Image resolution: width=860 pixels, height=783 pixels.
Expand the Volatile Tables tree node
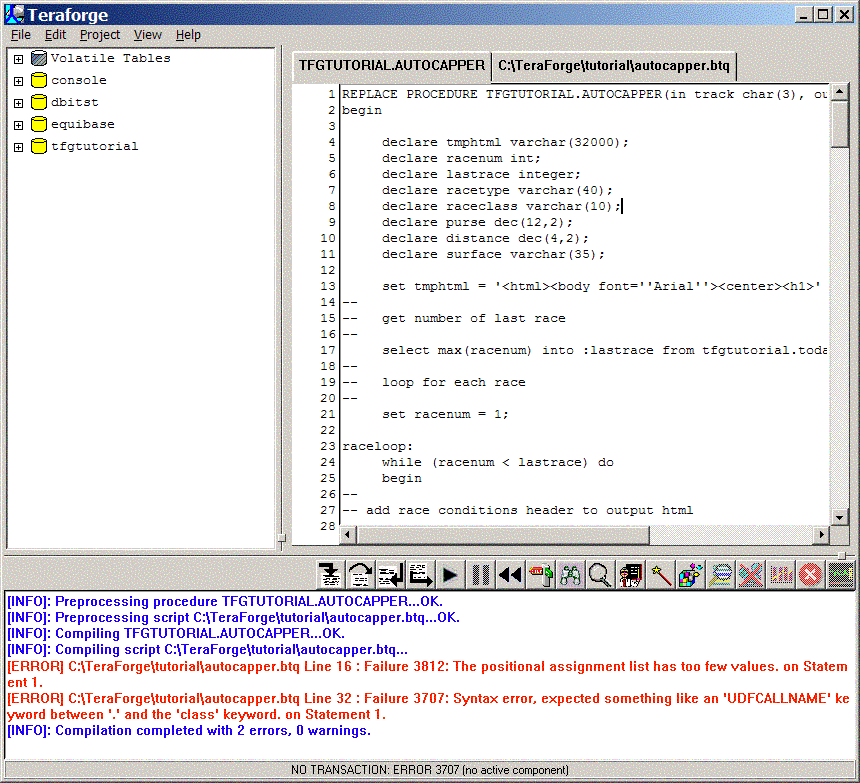tap(19, 59)
